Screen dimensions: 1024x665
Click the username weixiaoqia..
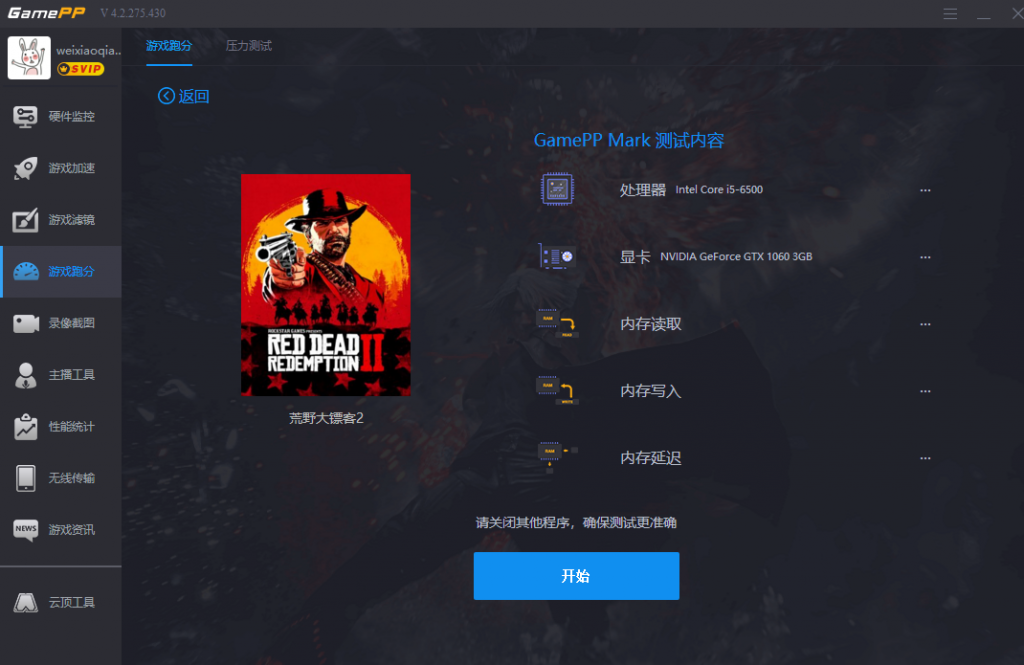coord(88,50)
